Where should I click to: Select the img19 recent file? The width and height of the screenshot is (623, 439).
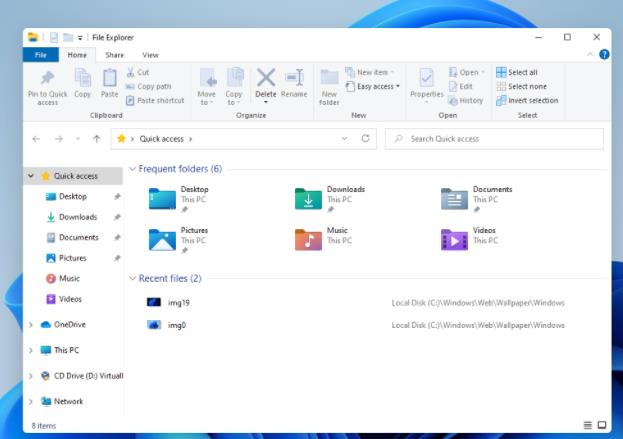(x=179, y=302)
